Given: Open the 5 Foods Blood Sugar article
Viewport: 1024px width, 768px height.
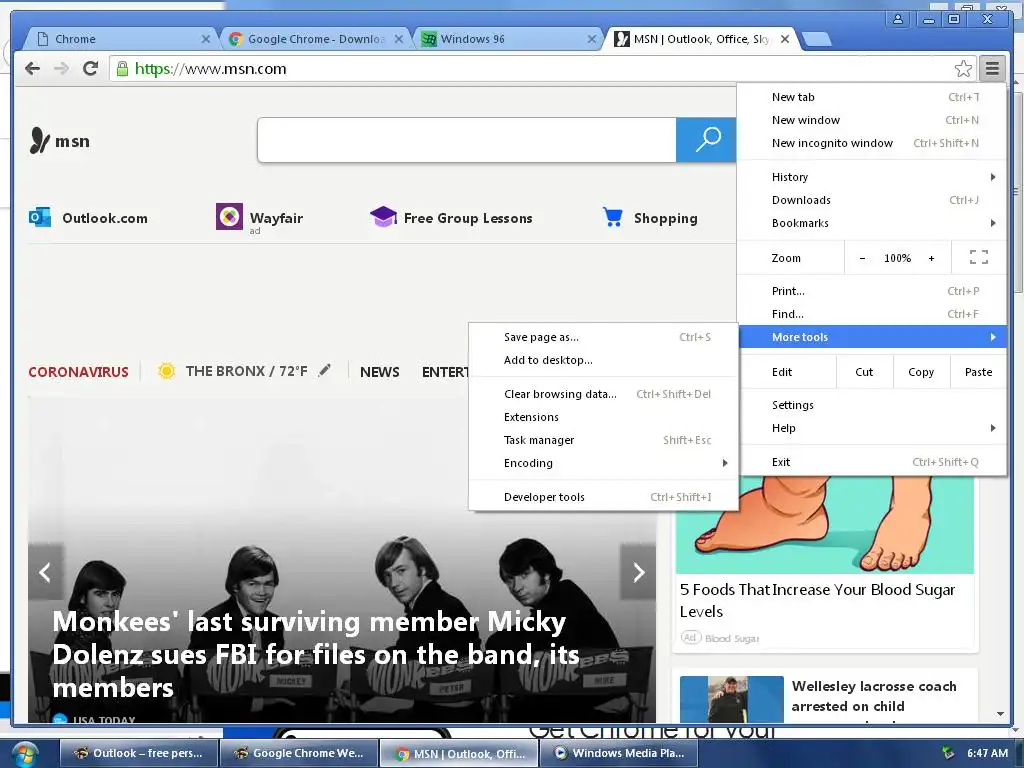Looking at the screenshot, I should click(x=817, y=600).
